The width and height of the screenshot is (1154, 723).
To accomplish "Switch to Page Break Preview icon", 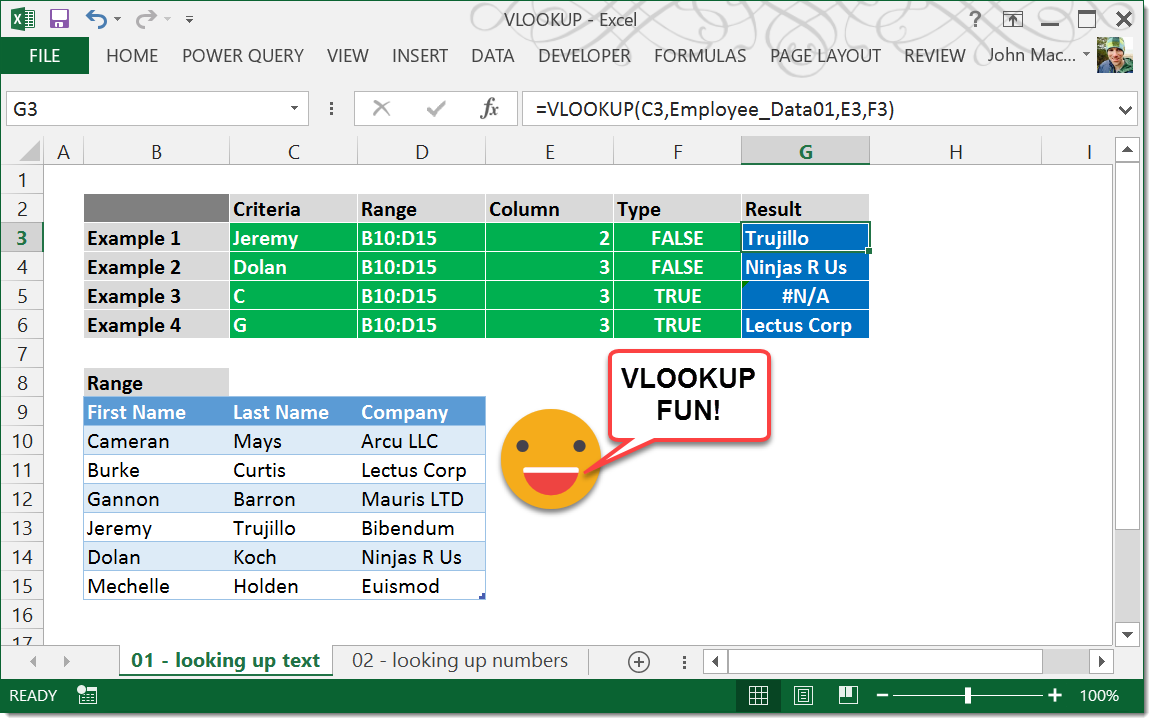I will [x=848, y=695].
